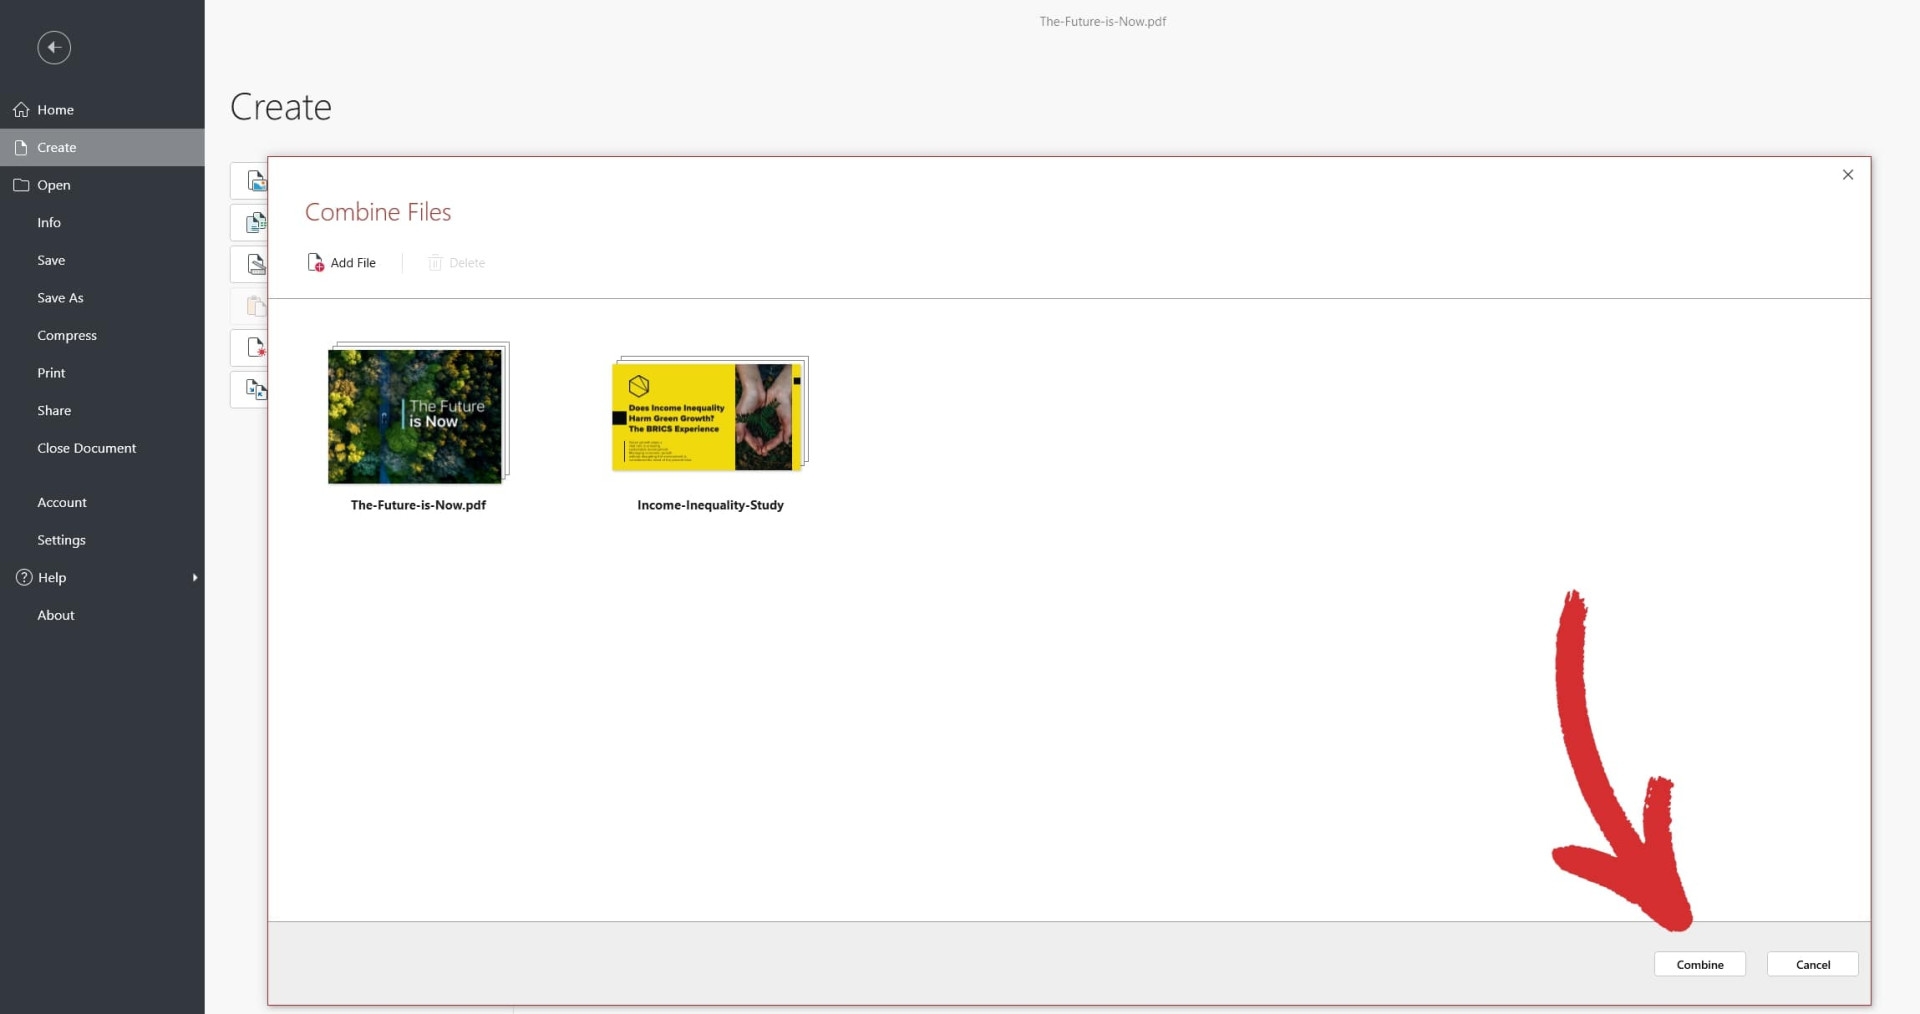Click the folder icon next to Open
The height and width of the screenshot is (1014, 1920).
pyautogui.click(x=20, y=185)
